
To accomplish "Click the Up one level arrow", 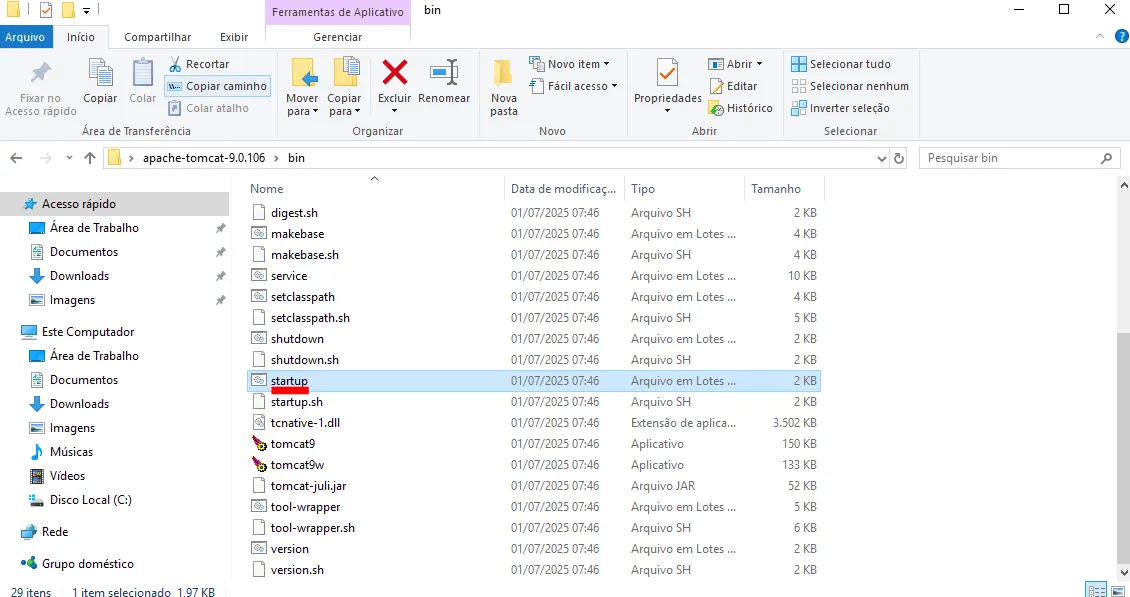I will (x=89, y=158).
